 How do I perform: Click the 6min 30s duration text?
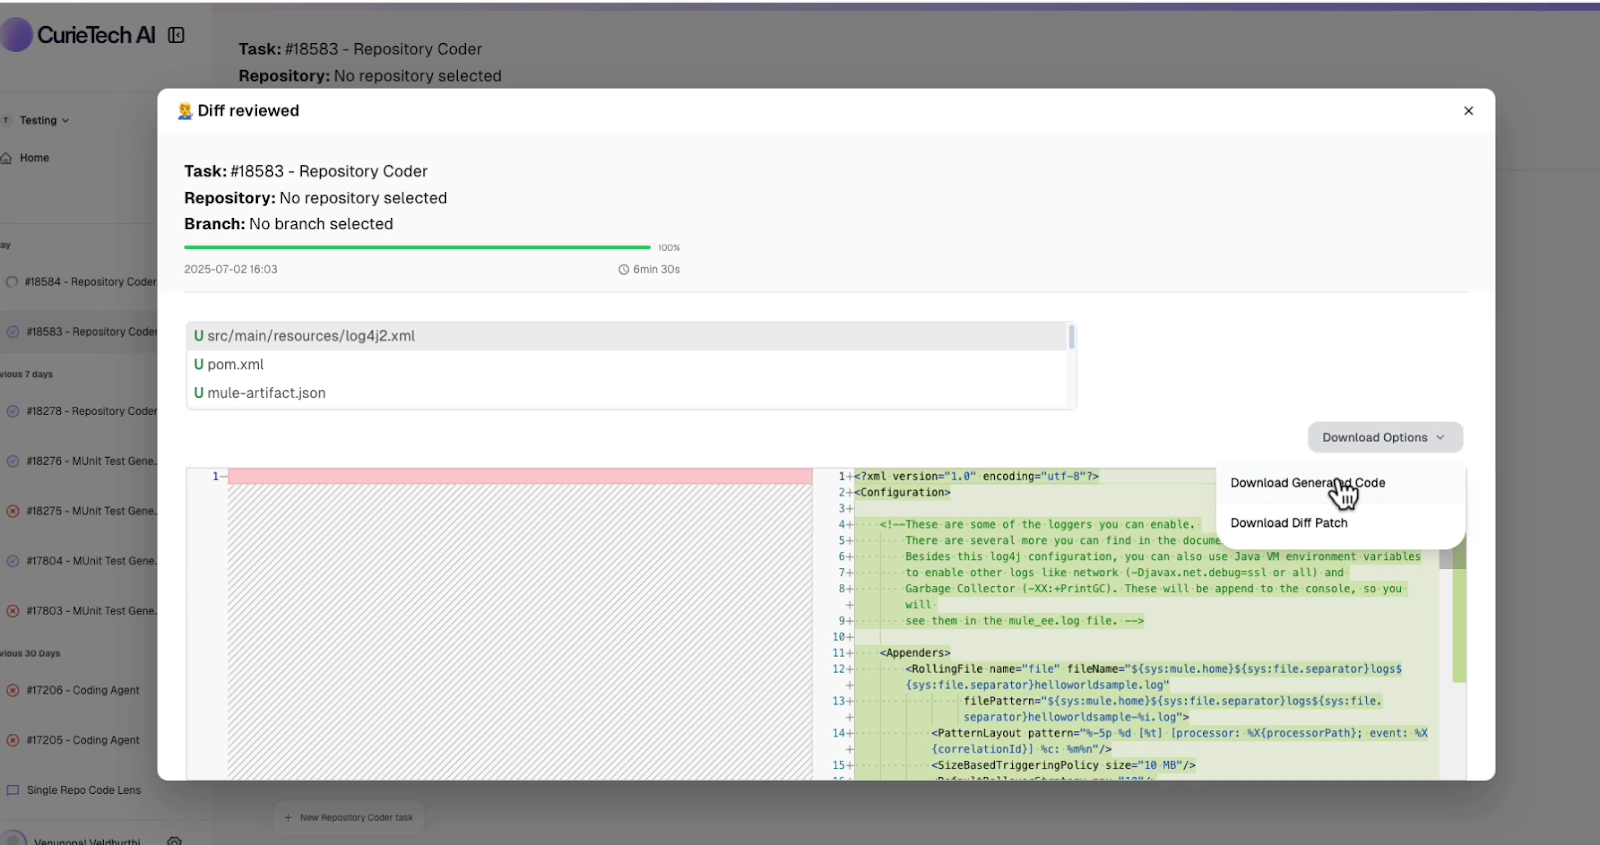pyautogui.click(x=656, y=270)
